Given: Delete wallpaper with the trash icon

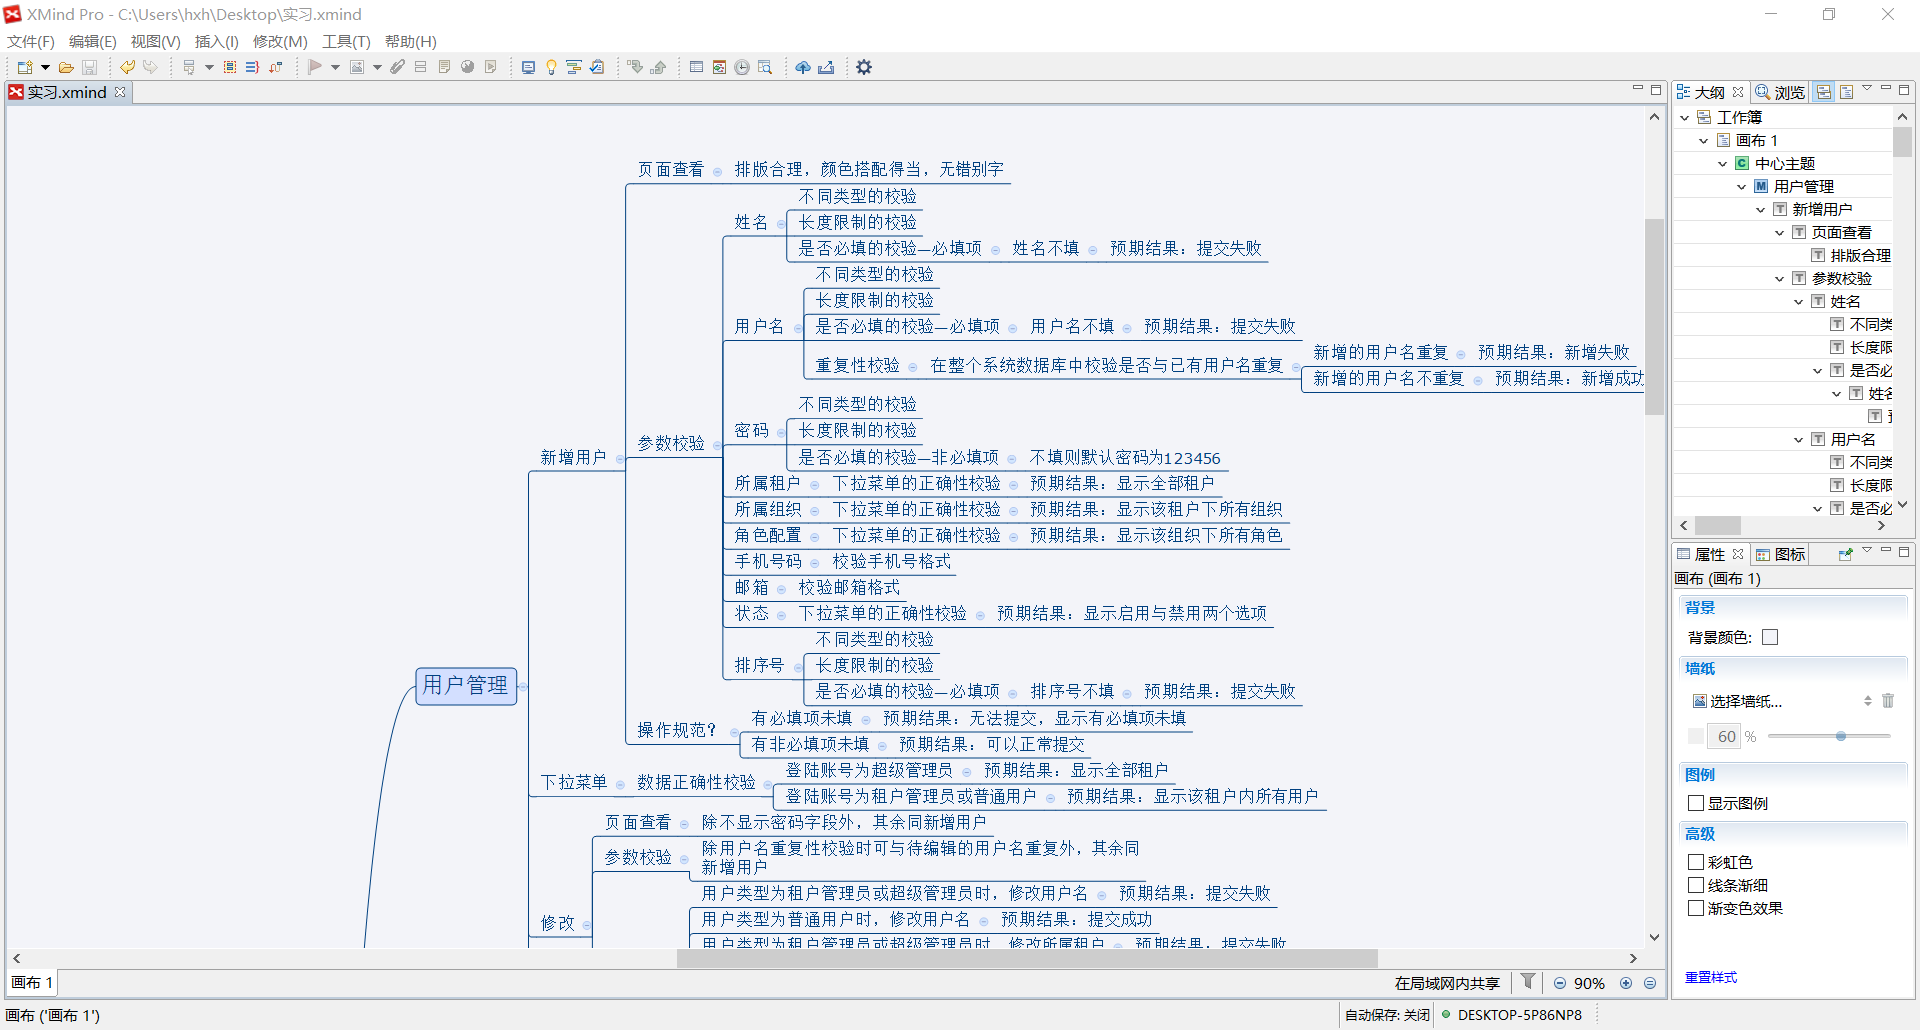Looking at the screenshot, I should click(1888, 701).
